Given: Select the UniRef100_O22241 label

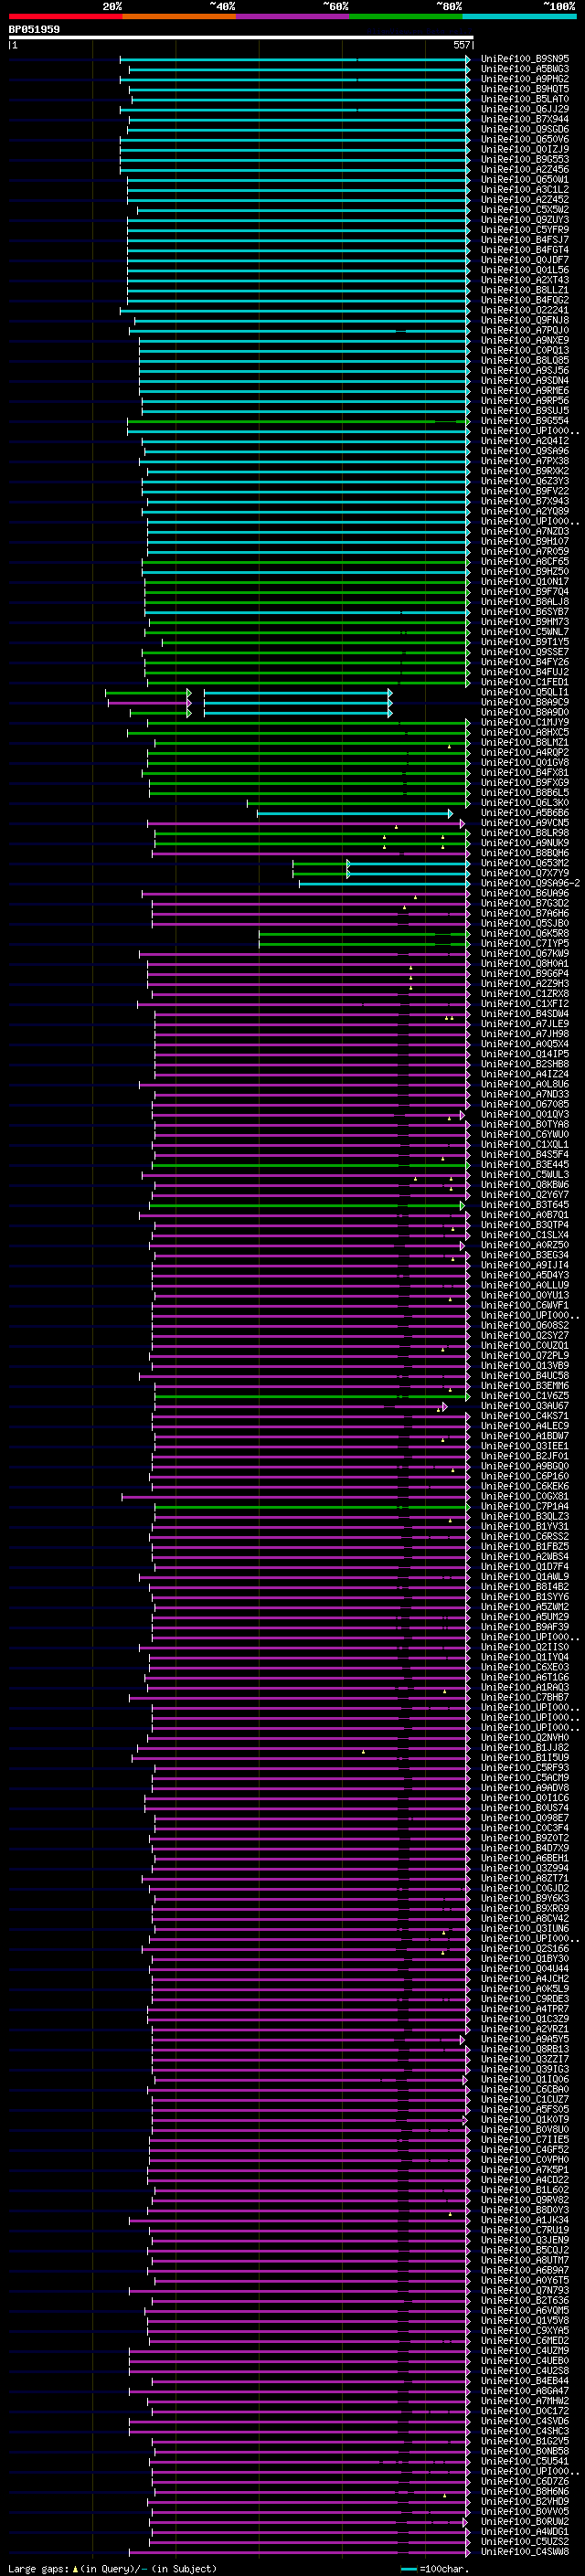Looking at the screenshot, I should click(x=525, y=310).
